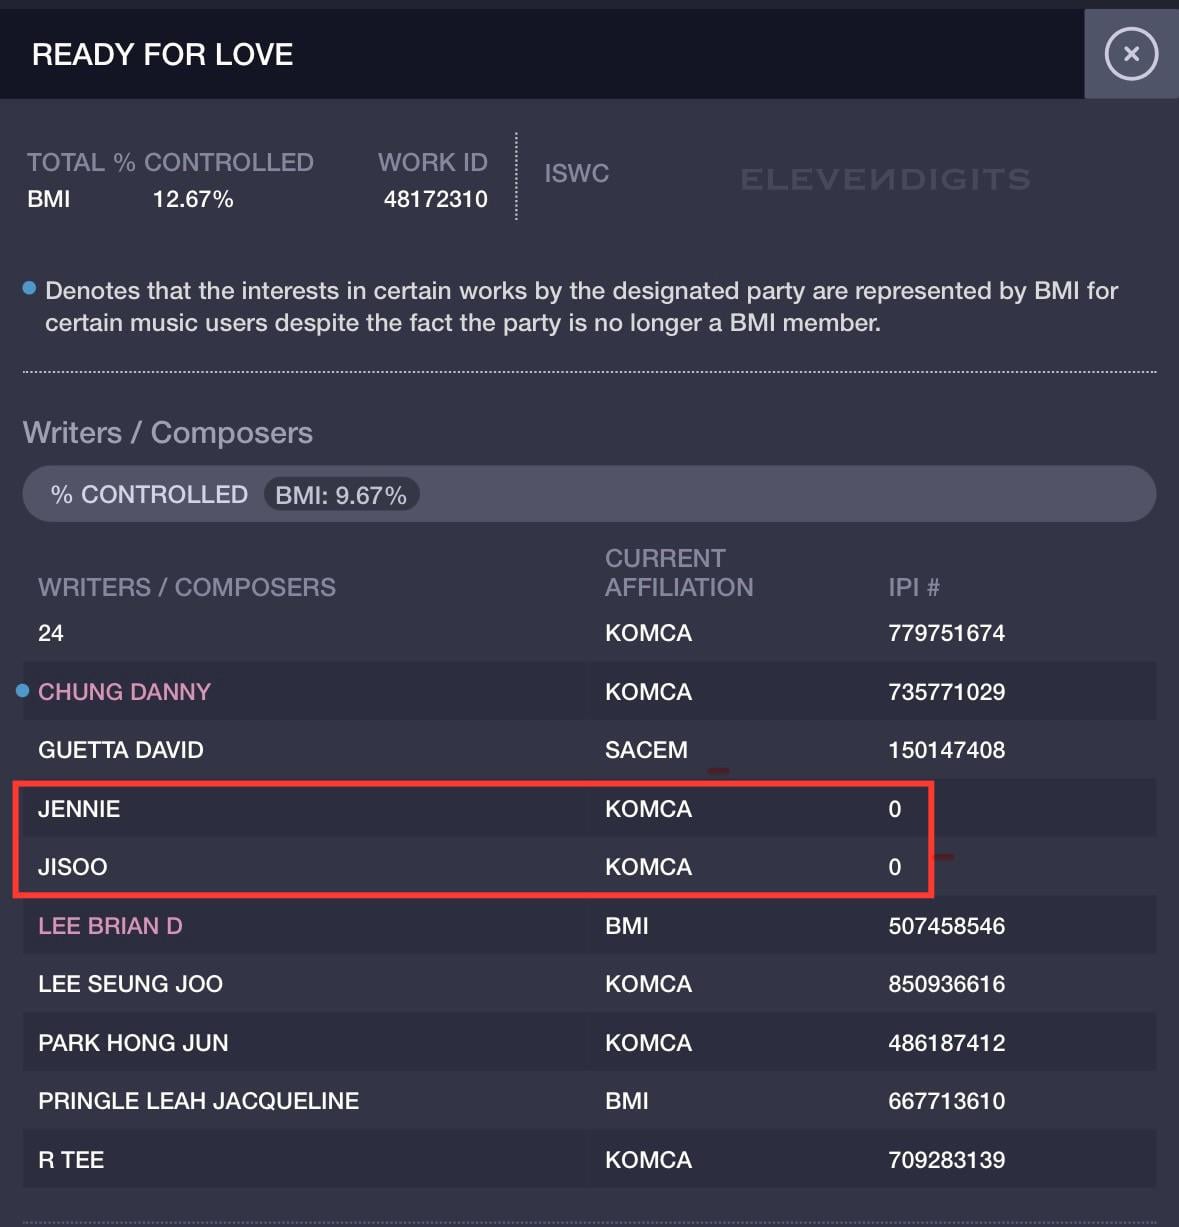
Task: Click the IPI # column header
Action: coord(914,587)
